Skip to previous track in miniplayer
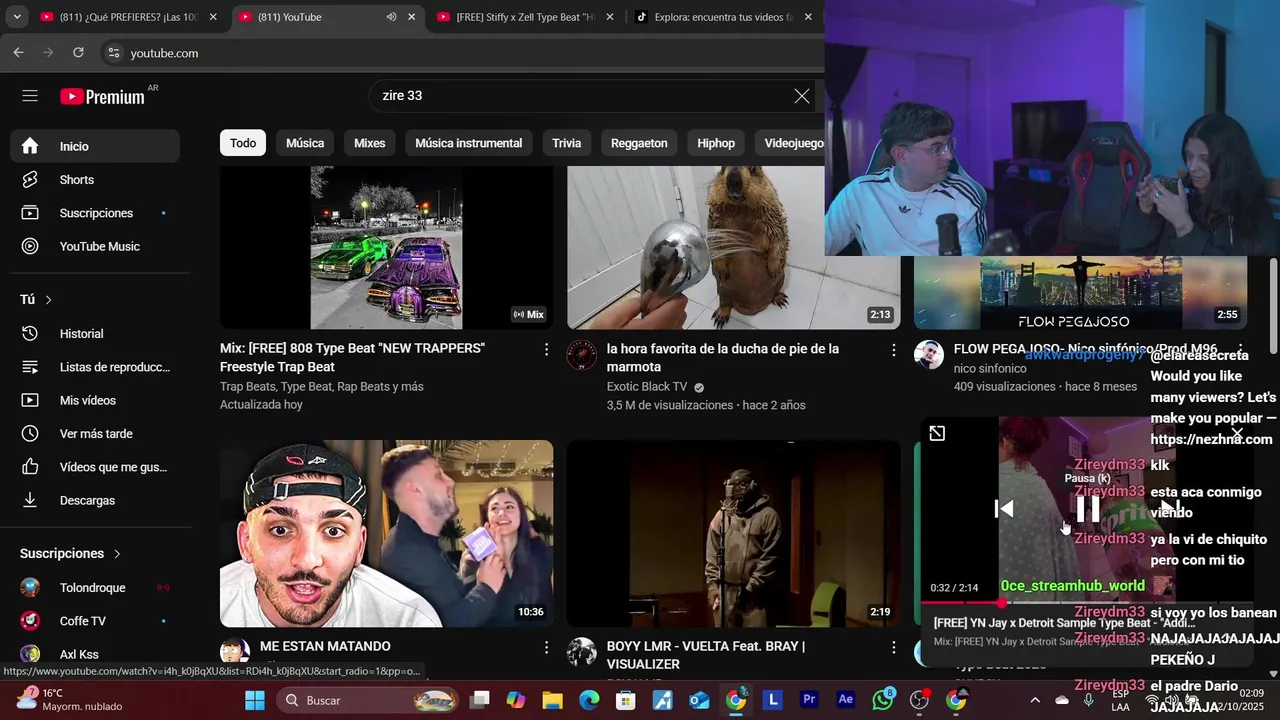This screenshot has width=1280, height=720. pos(1004,509)
